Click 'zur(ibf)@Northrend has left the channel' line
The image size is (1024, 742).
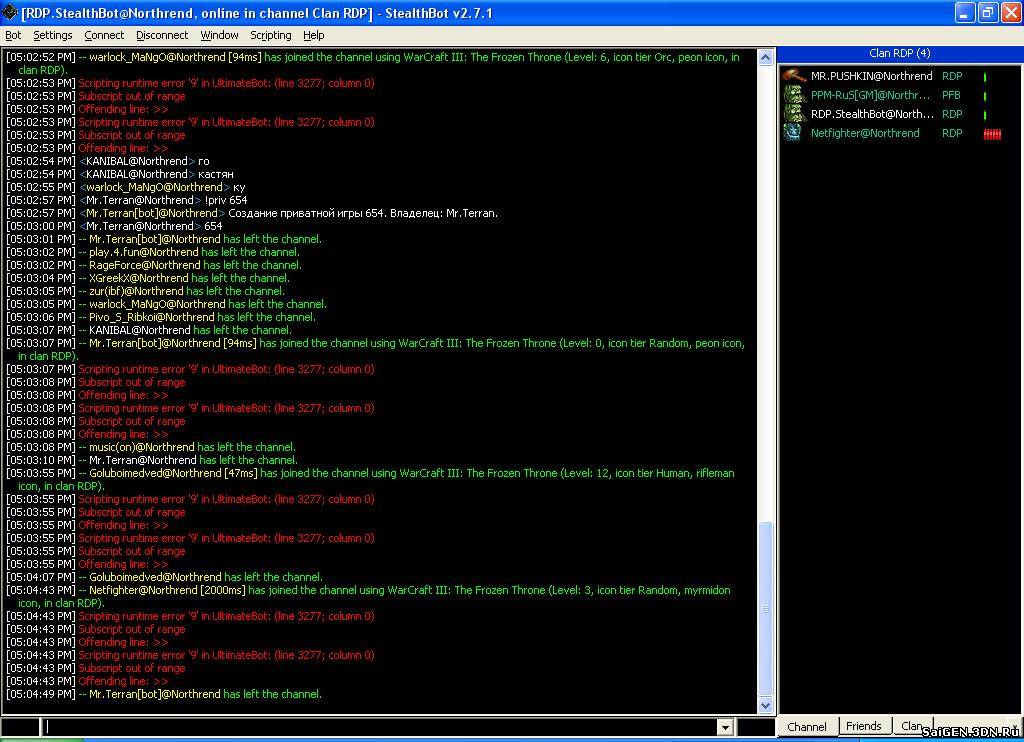pyautogui.click(x=146, y=291)
